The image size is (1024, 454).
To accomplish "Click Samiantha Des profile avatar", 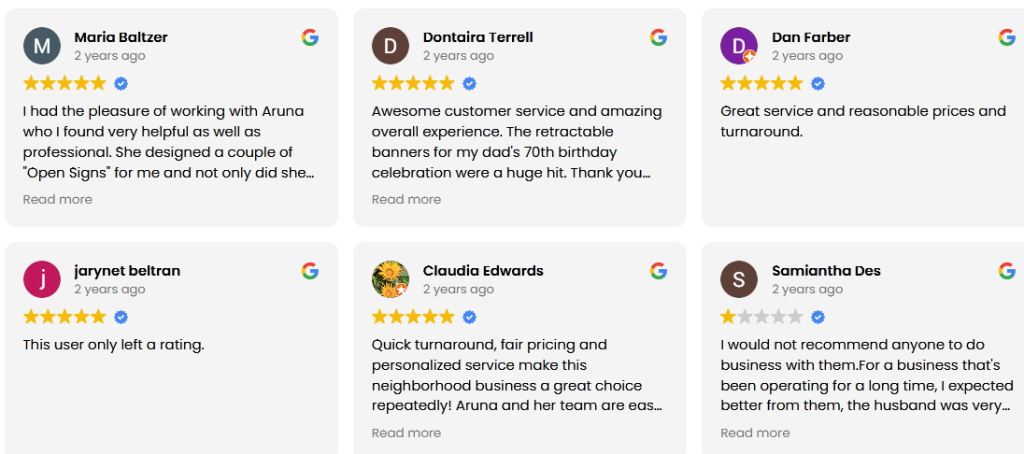I will coord(739,279).
